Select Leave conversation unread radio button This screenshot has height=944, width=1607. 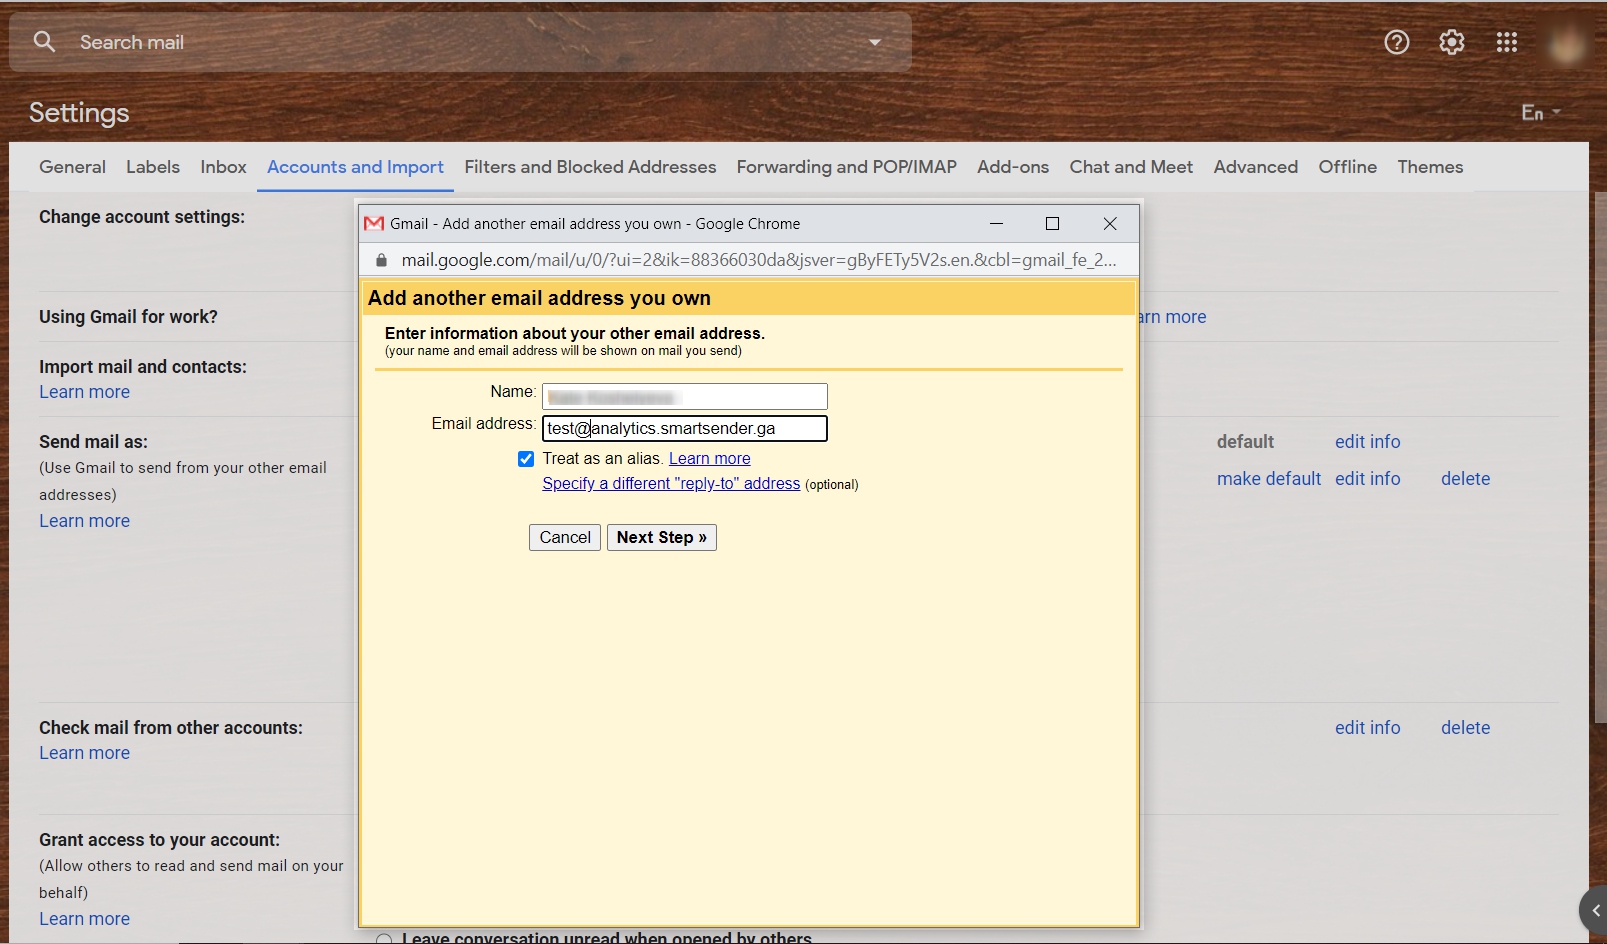(x=384, y=939)
